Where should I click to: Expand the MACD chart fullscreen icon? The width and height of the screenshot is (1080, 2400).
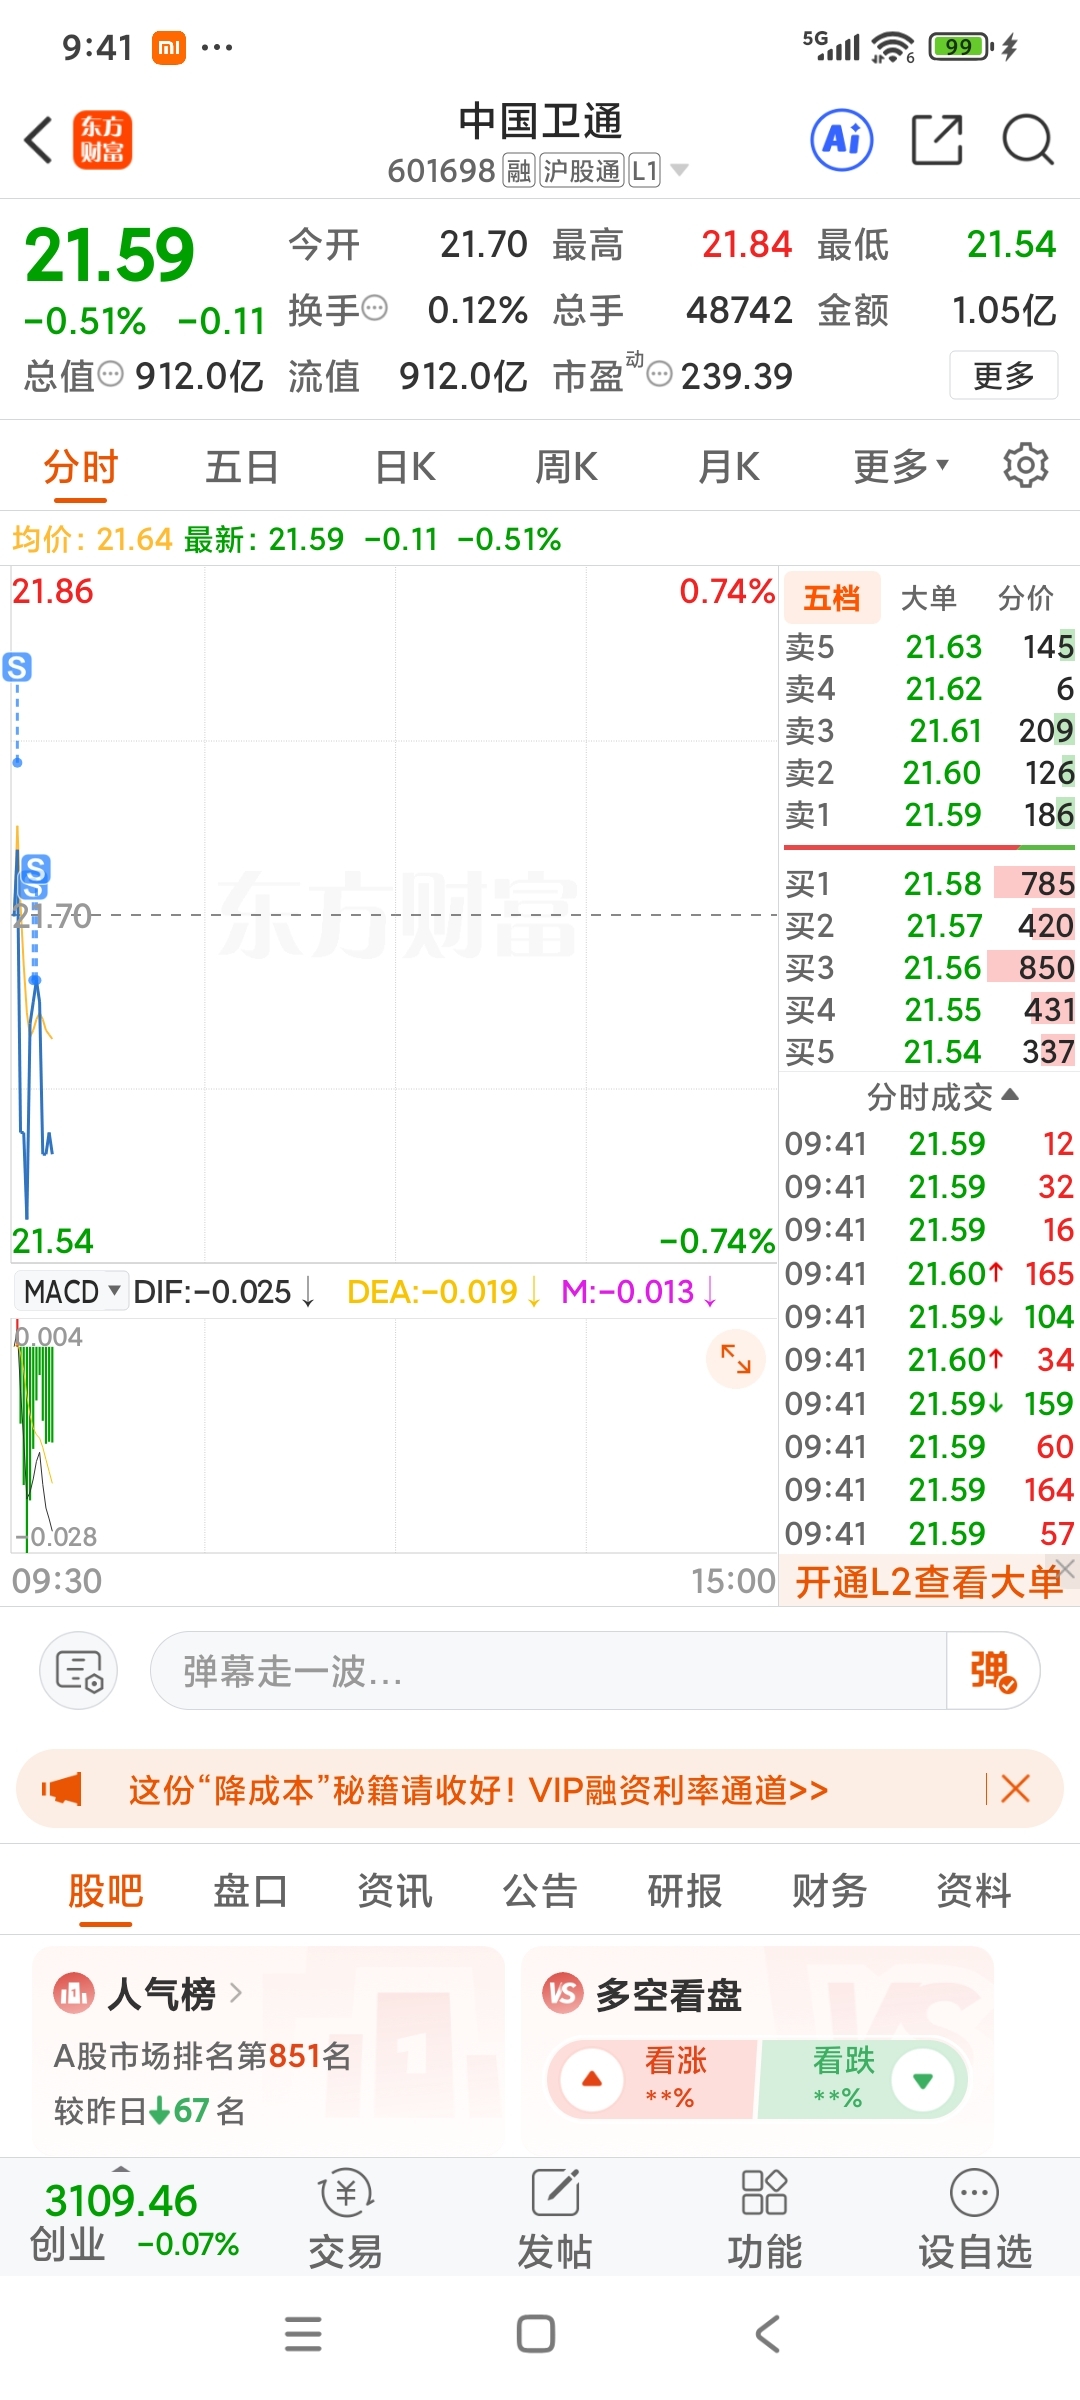[736, 1359]
